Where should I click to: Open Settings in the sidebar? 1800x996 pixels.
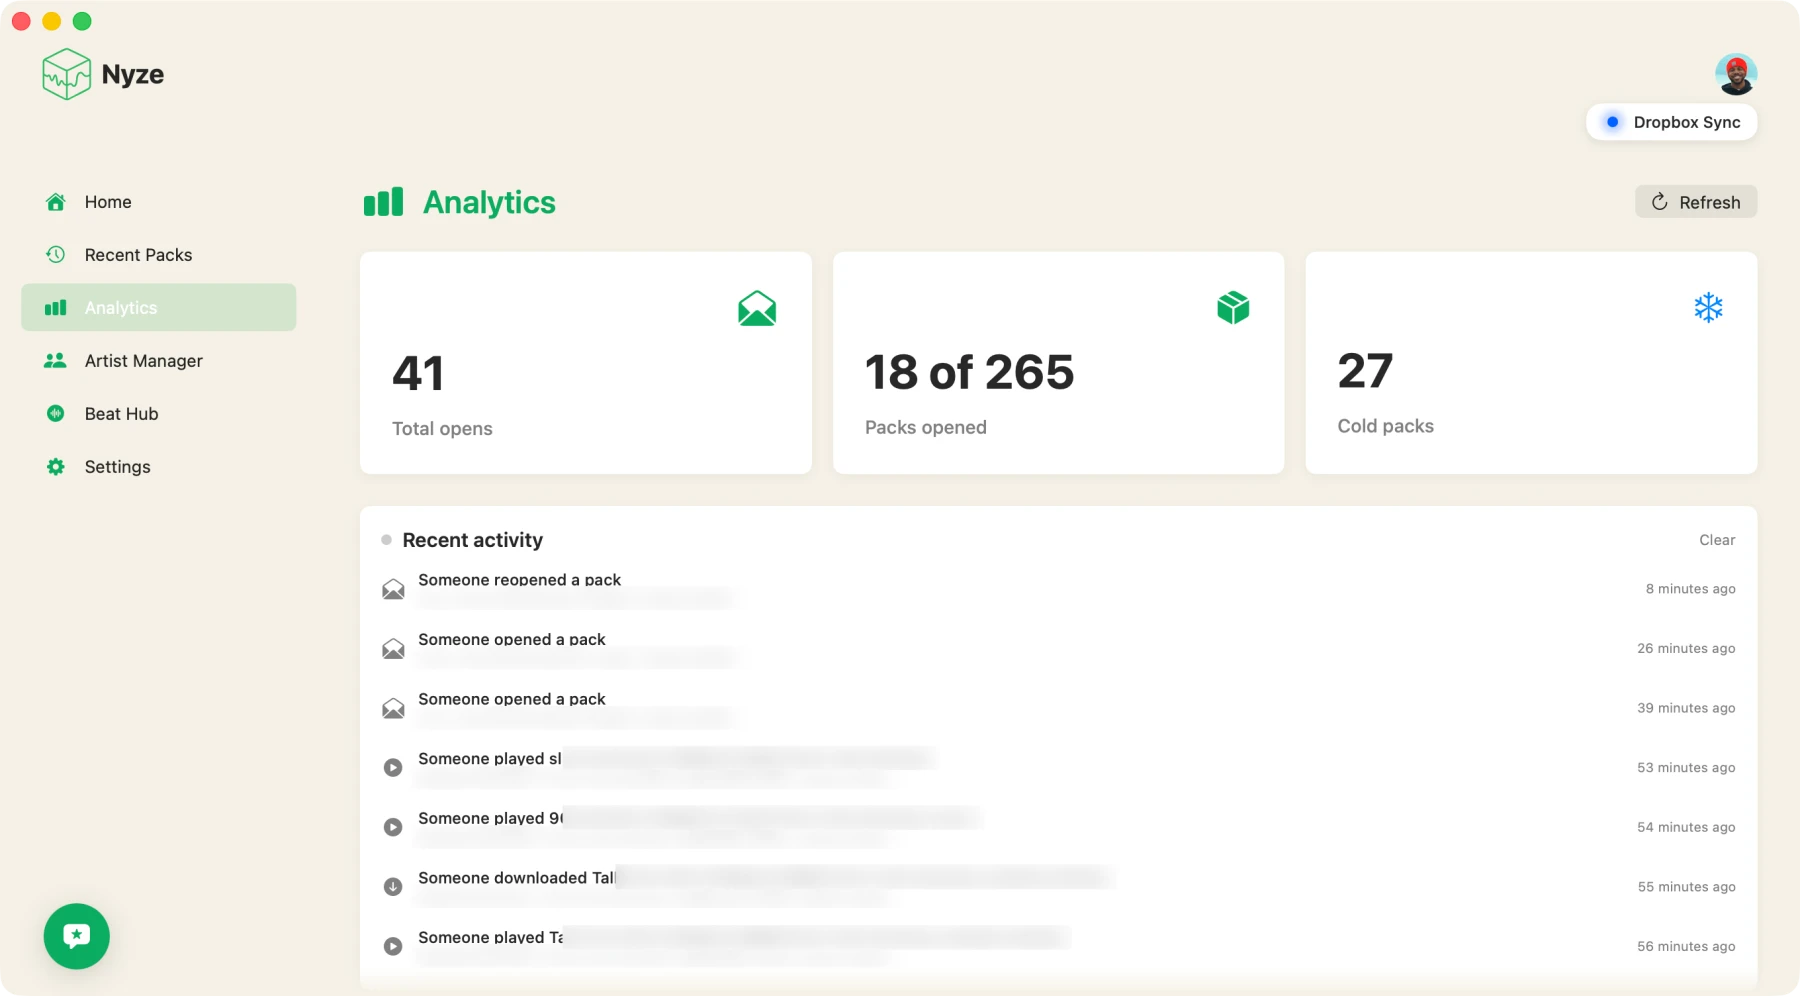[158, 467]
